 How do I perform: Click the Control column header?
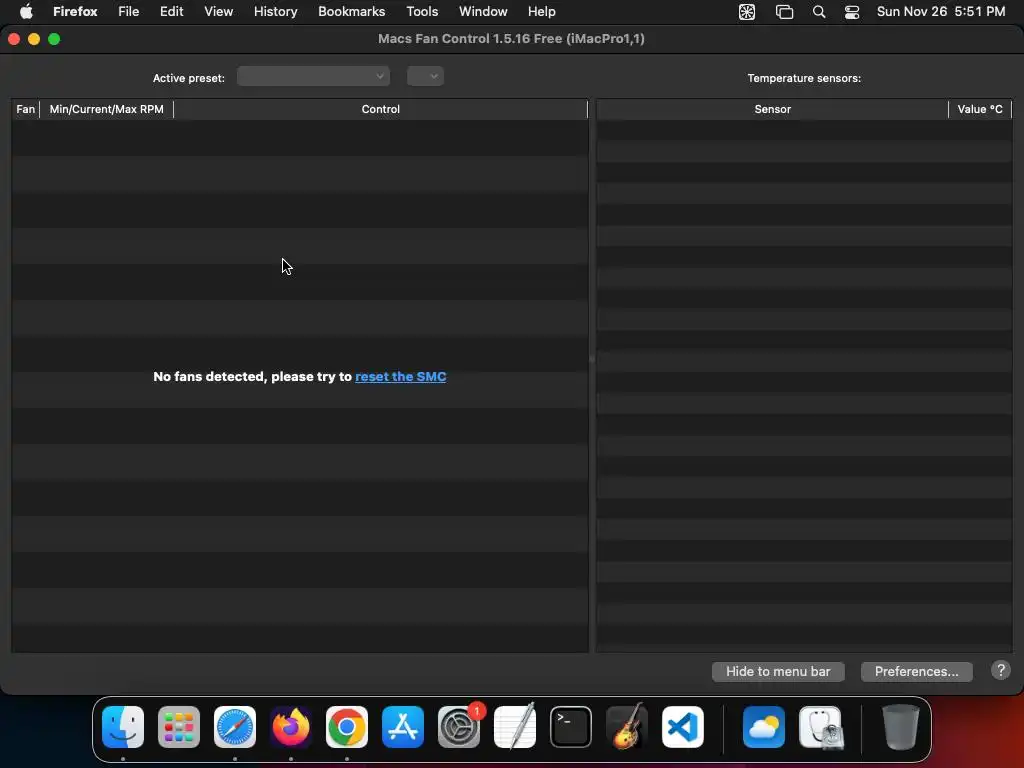point(381,109)
